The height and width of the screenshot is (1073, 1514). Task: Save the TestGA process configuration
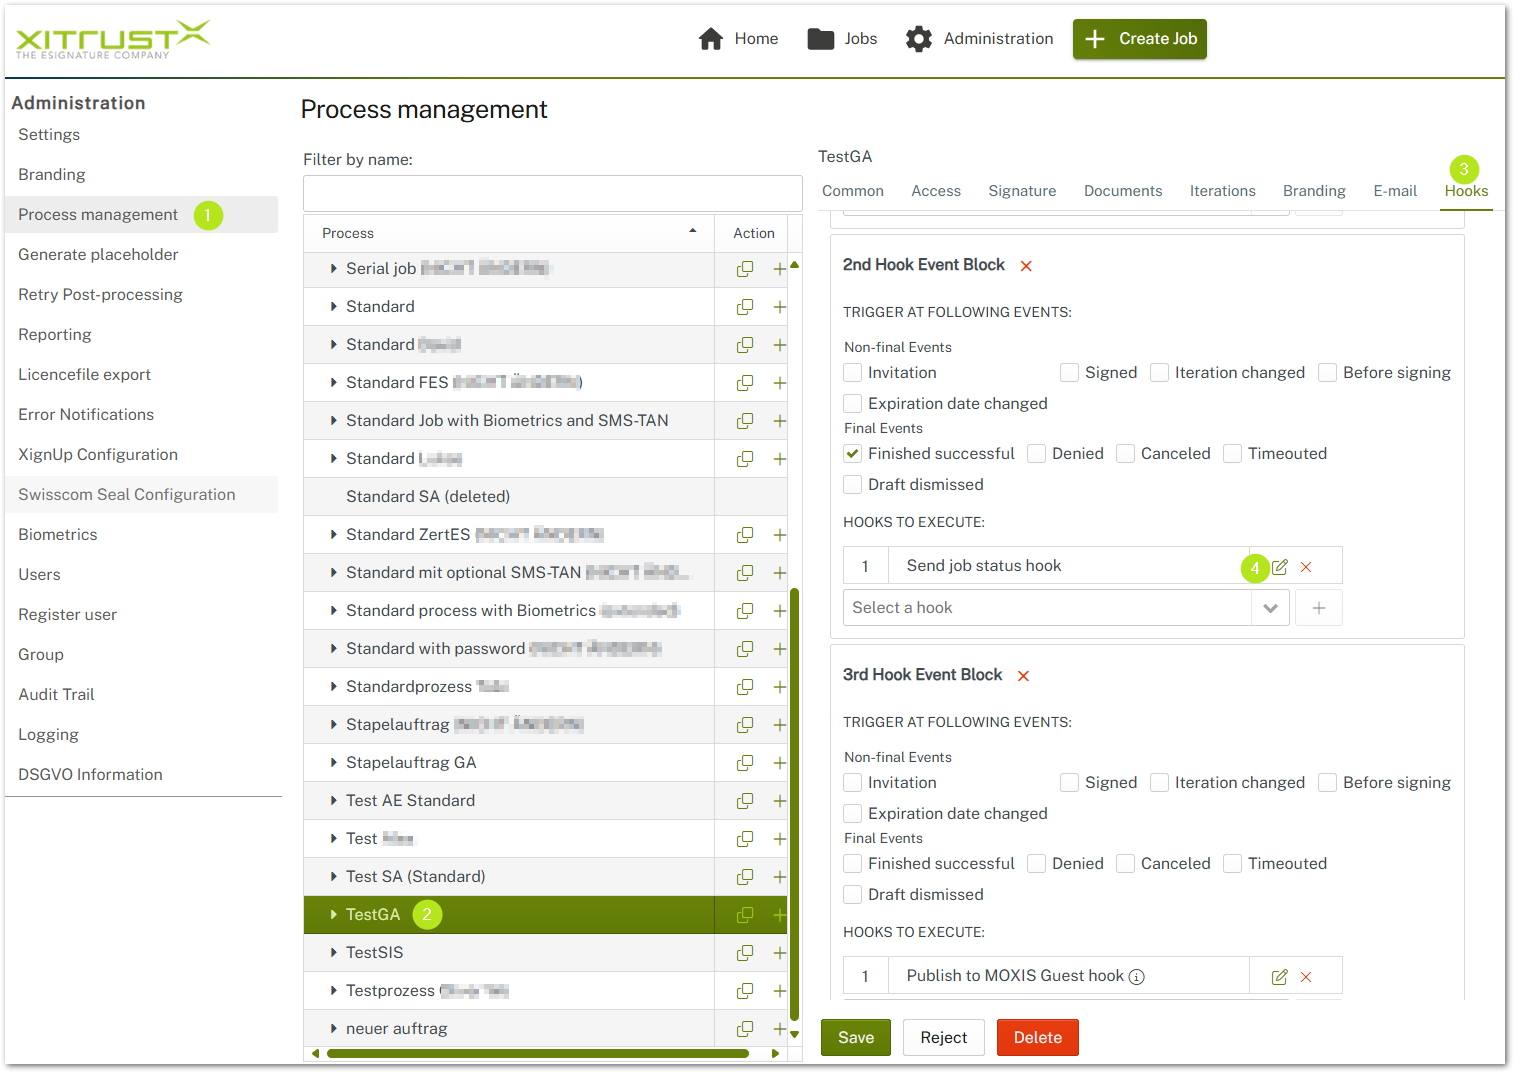pos(855,1037)
